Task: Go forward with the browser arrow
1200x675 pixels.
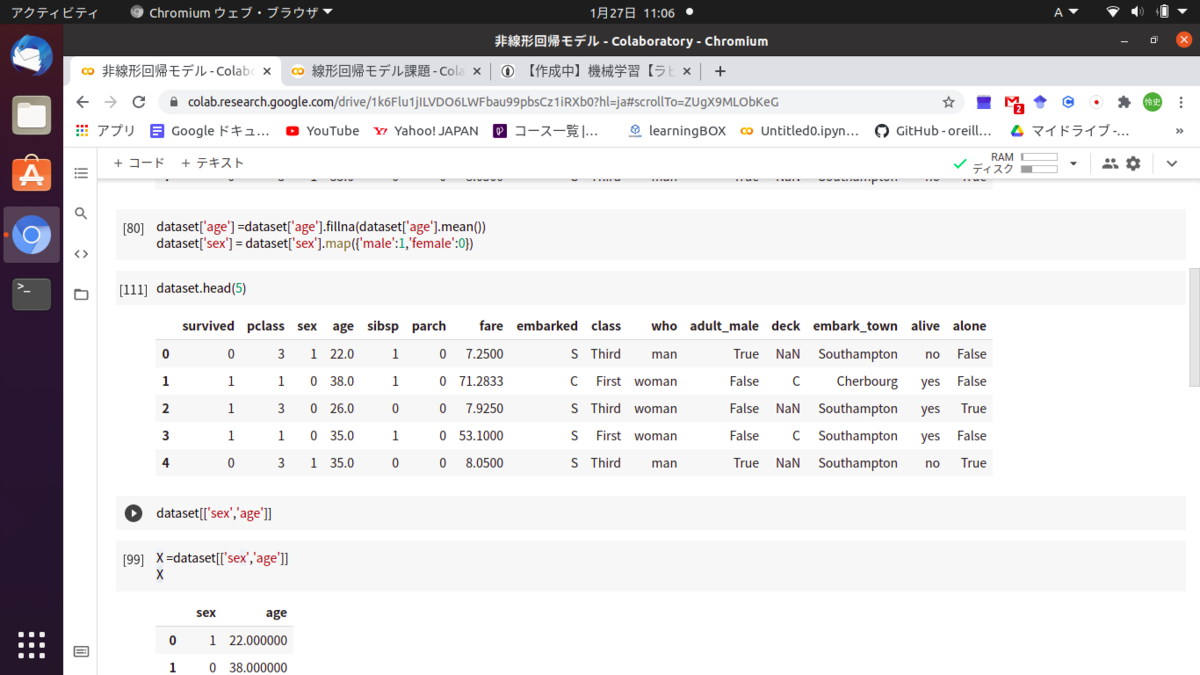Action: click(x=111, y=102)
